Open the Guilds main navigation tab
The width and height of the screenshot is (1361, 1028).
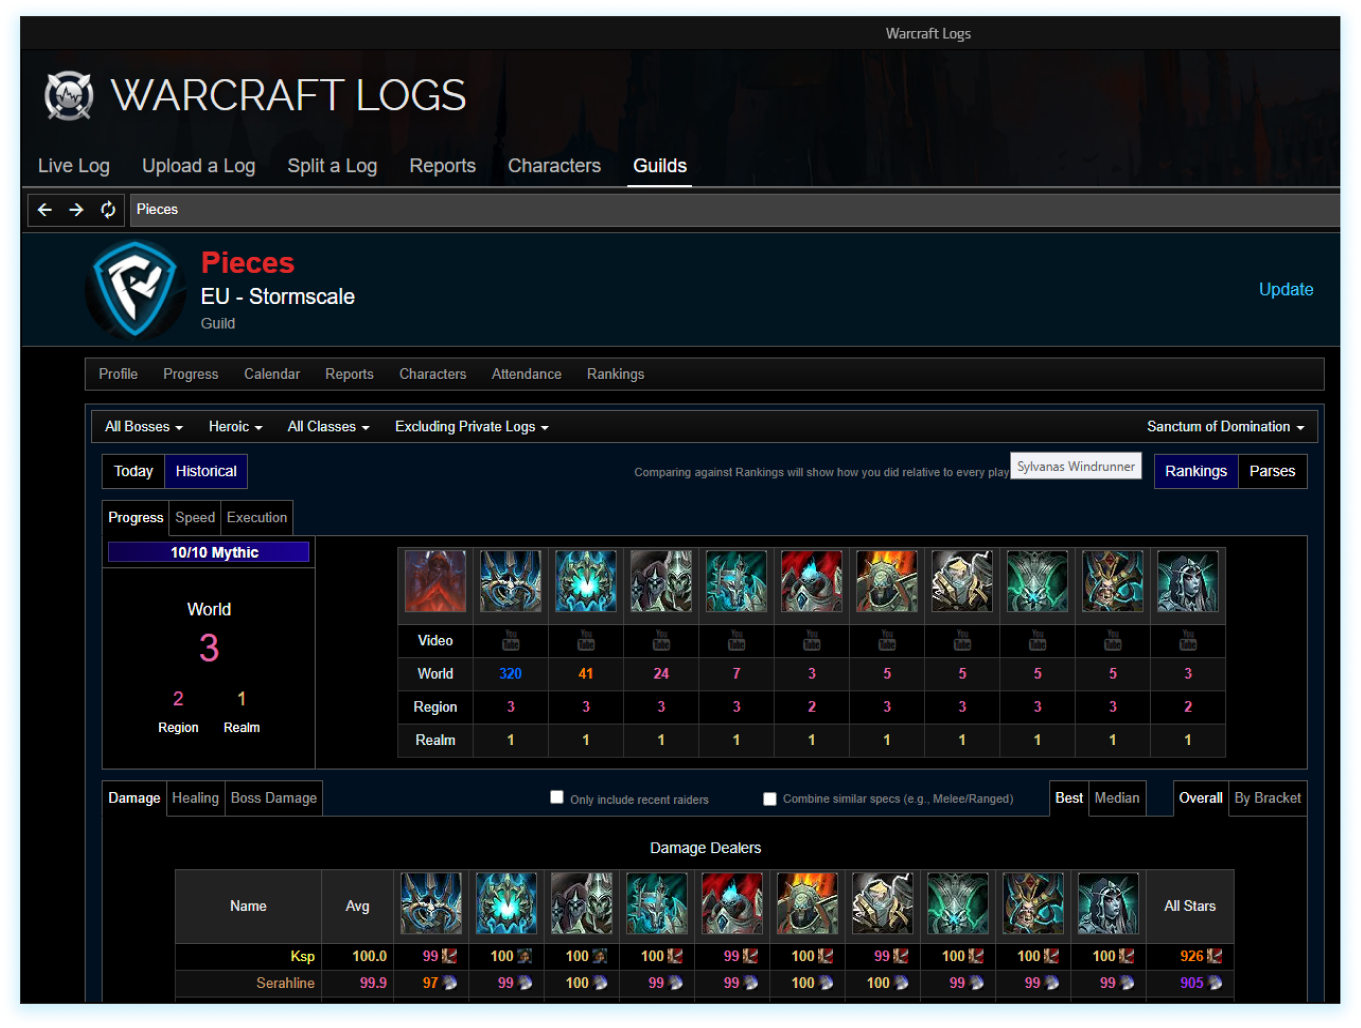660,166
